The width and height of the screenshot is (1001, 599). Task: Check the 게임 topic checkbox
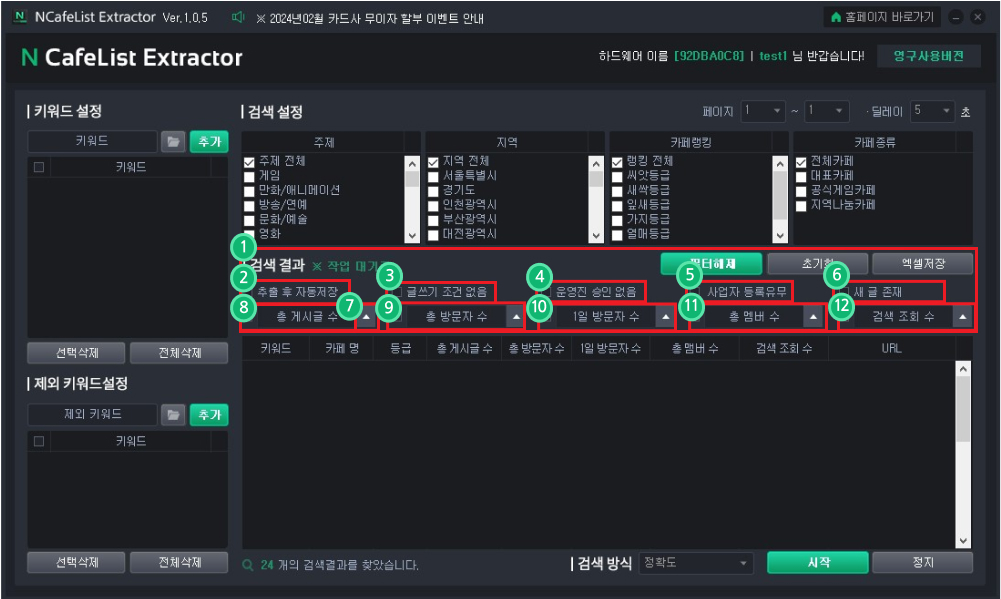249,177
